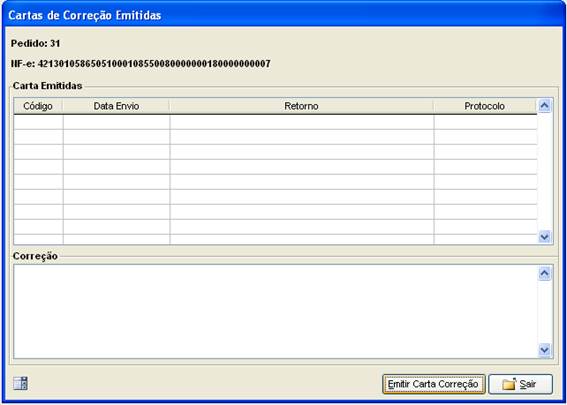Click the Retorno column header
This screenshot has width=567, height=405.
(301, 106)
